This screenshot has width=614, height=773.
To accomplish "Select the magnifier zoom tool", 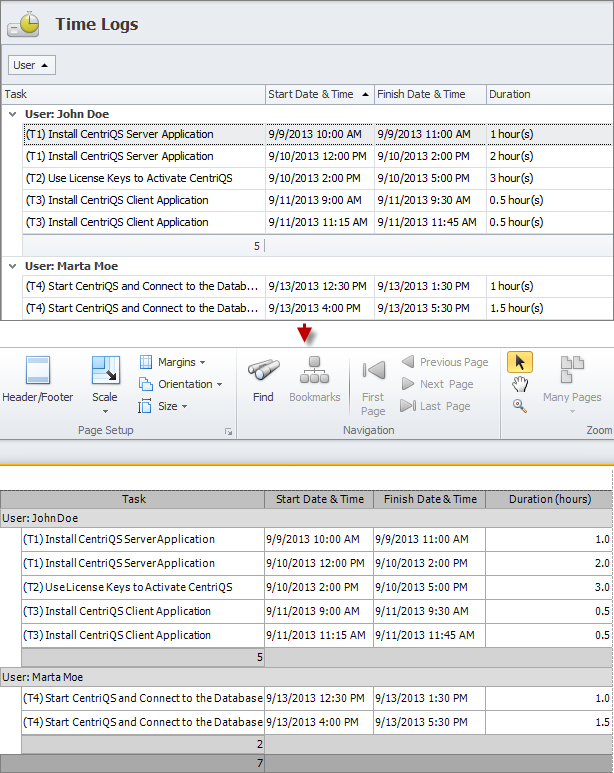I will (x=520, y=406).
